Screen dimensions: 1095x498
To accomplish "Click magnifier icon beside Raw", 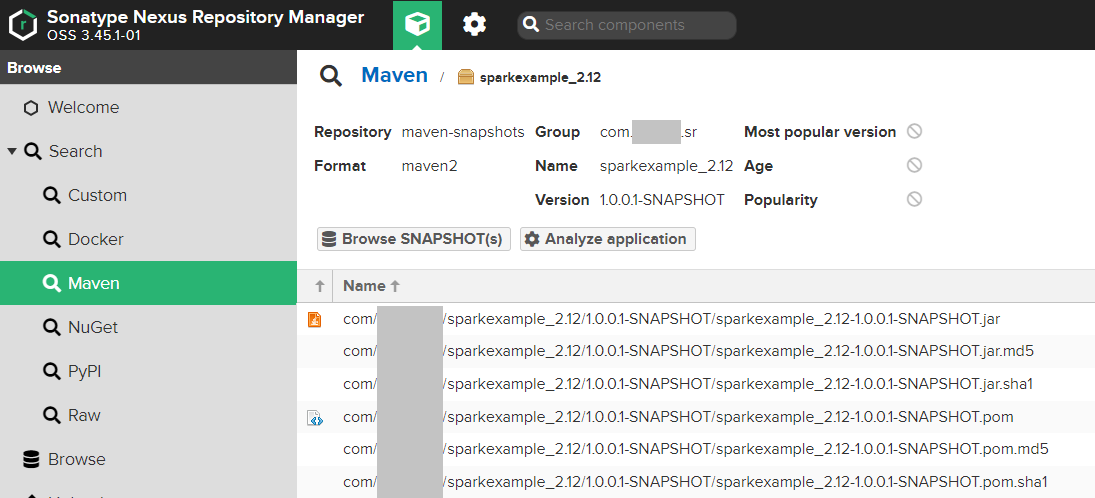I will pyautogui.click(x=51, y=416).
